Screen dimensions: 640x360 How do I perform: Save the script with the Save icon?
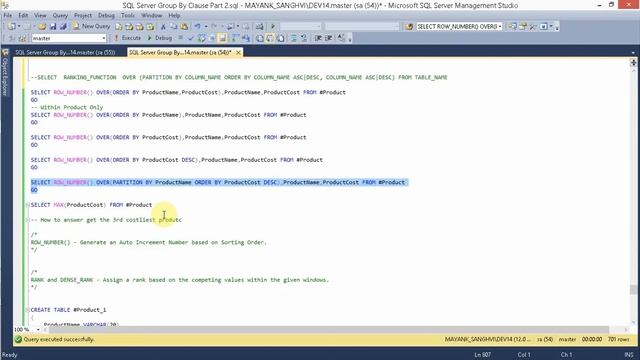pos(53,27)
